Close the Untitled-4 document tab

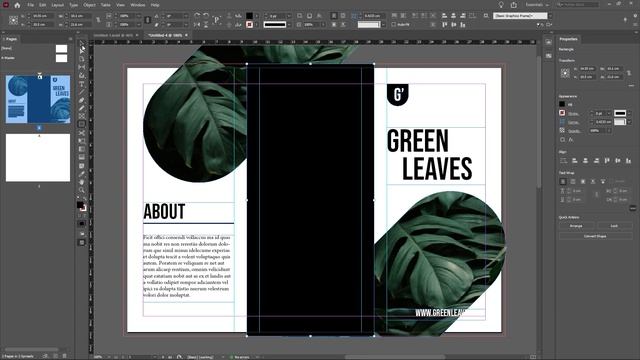pyautogui.click(x=187, y=36)
